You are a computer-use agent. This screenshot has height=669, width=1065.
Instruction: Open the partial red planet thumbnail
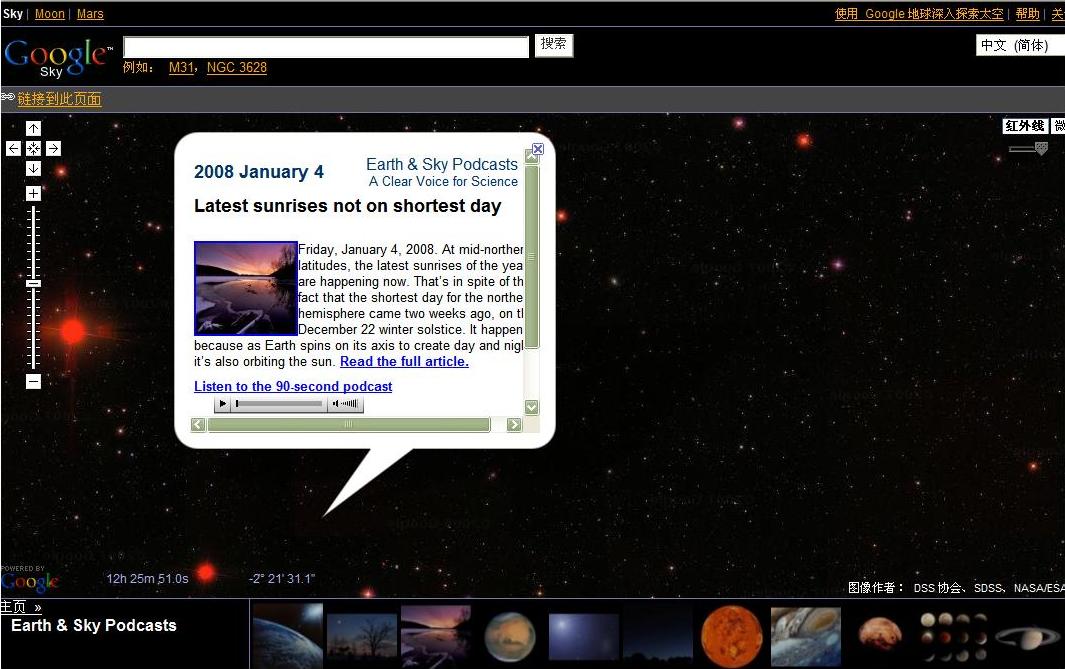click(x=880, y=633)
